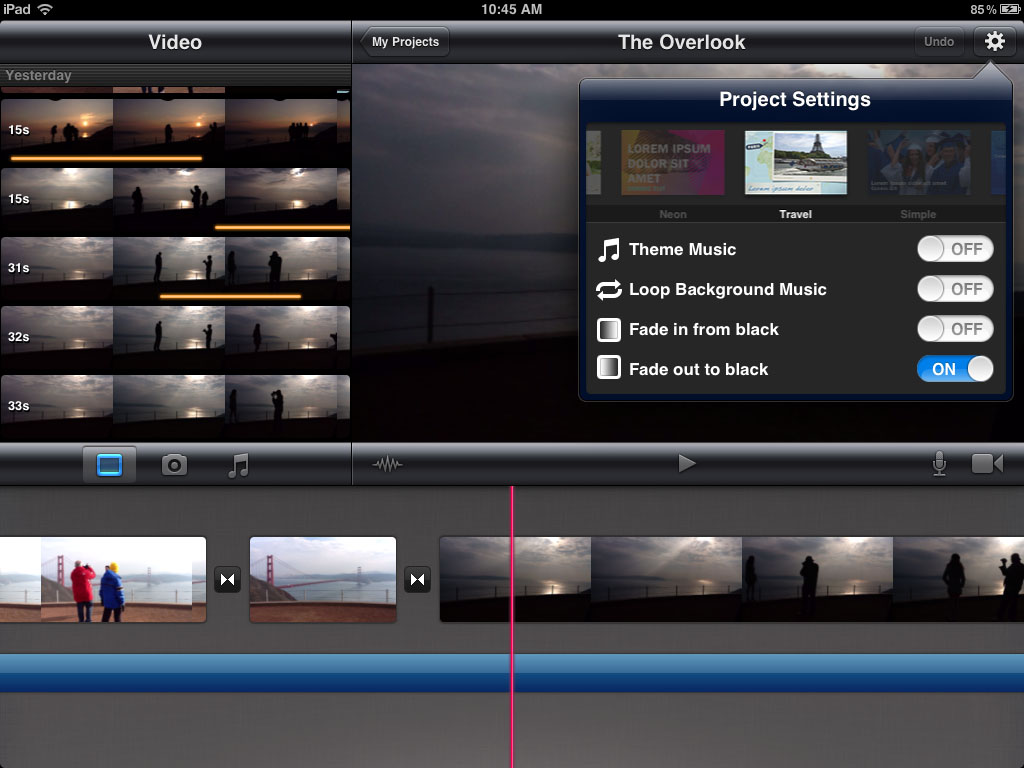Screen dimensions: 1024x768
Task: Select the video browser tab icon
Action: pyautogui.click(x=110, y=465)
